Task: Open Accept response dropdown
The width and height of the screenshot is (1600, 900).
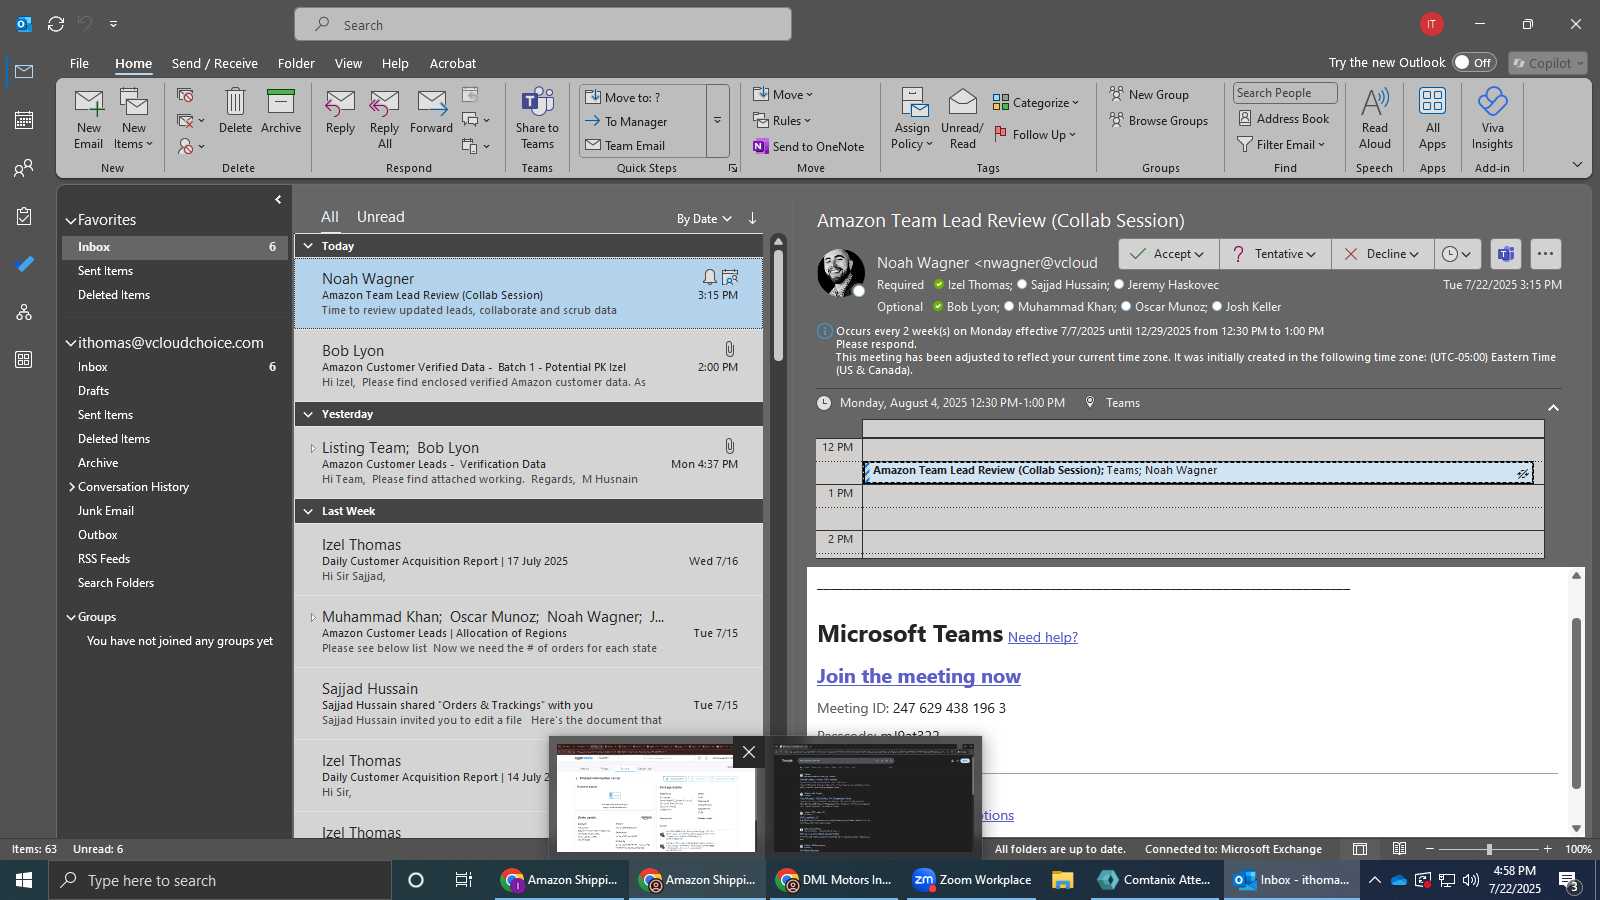Action: [1200, 254]
